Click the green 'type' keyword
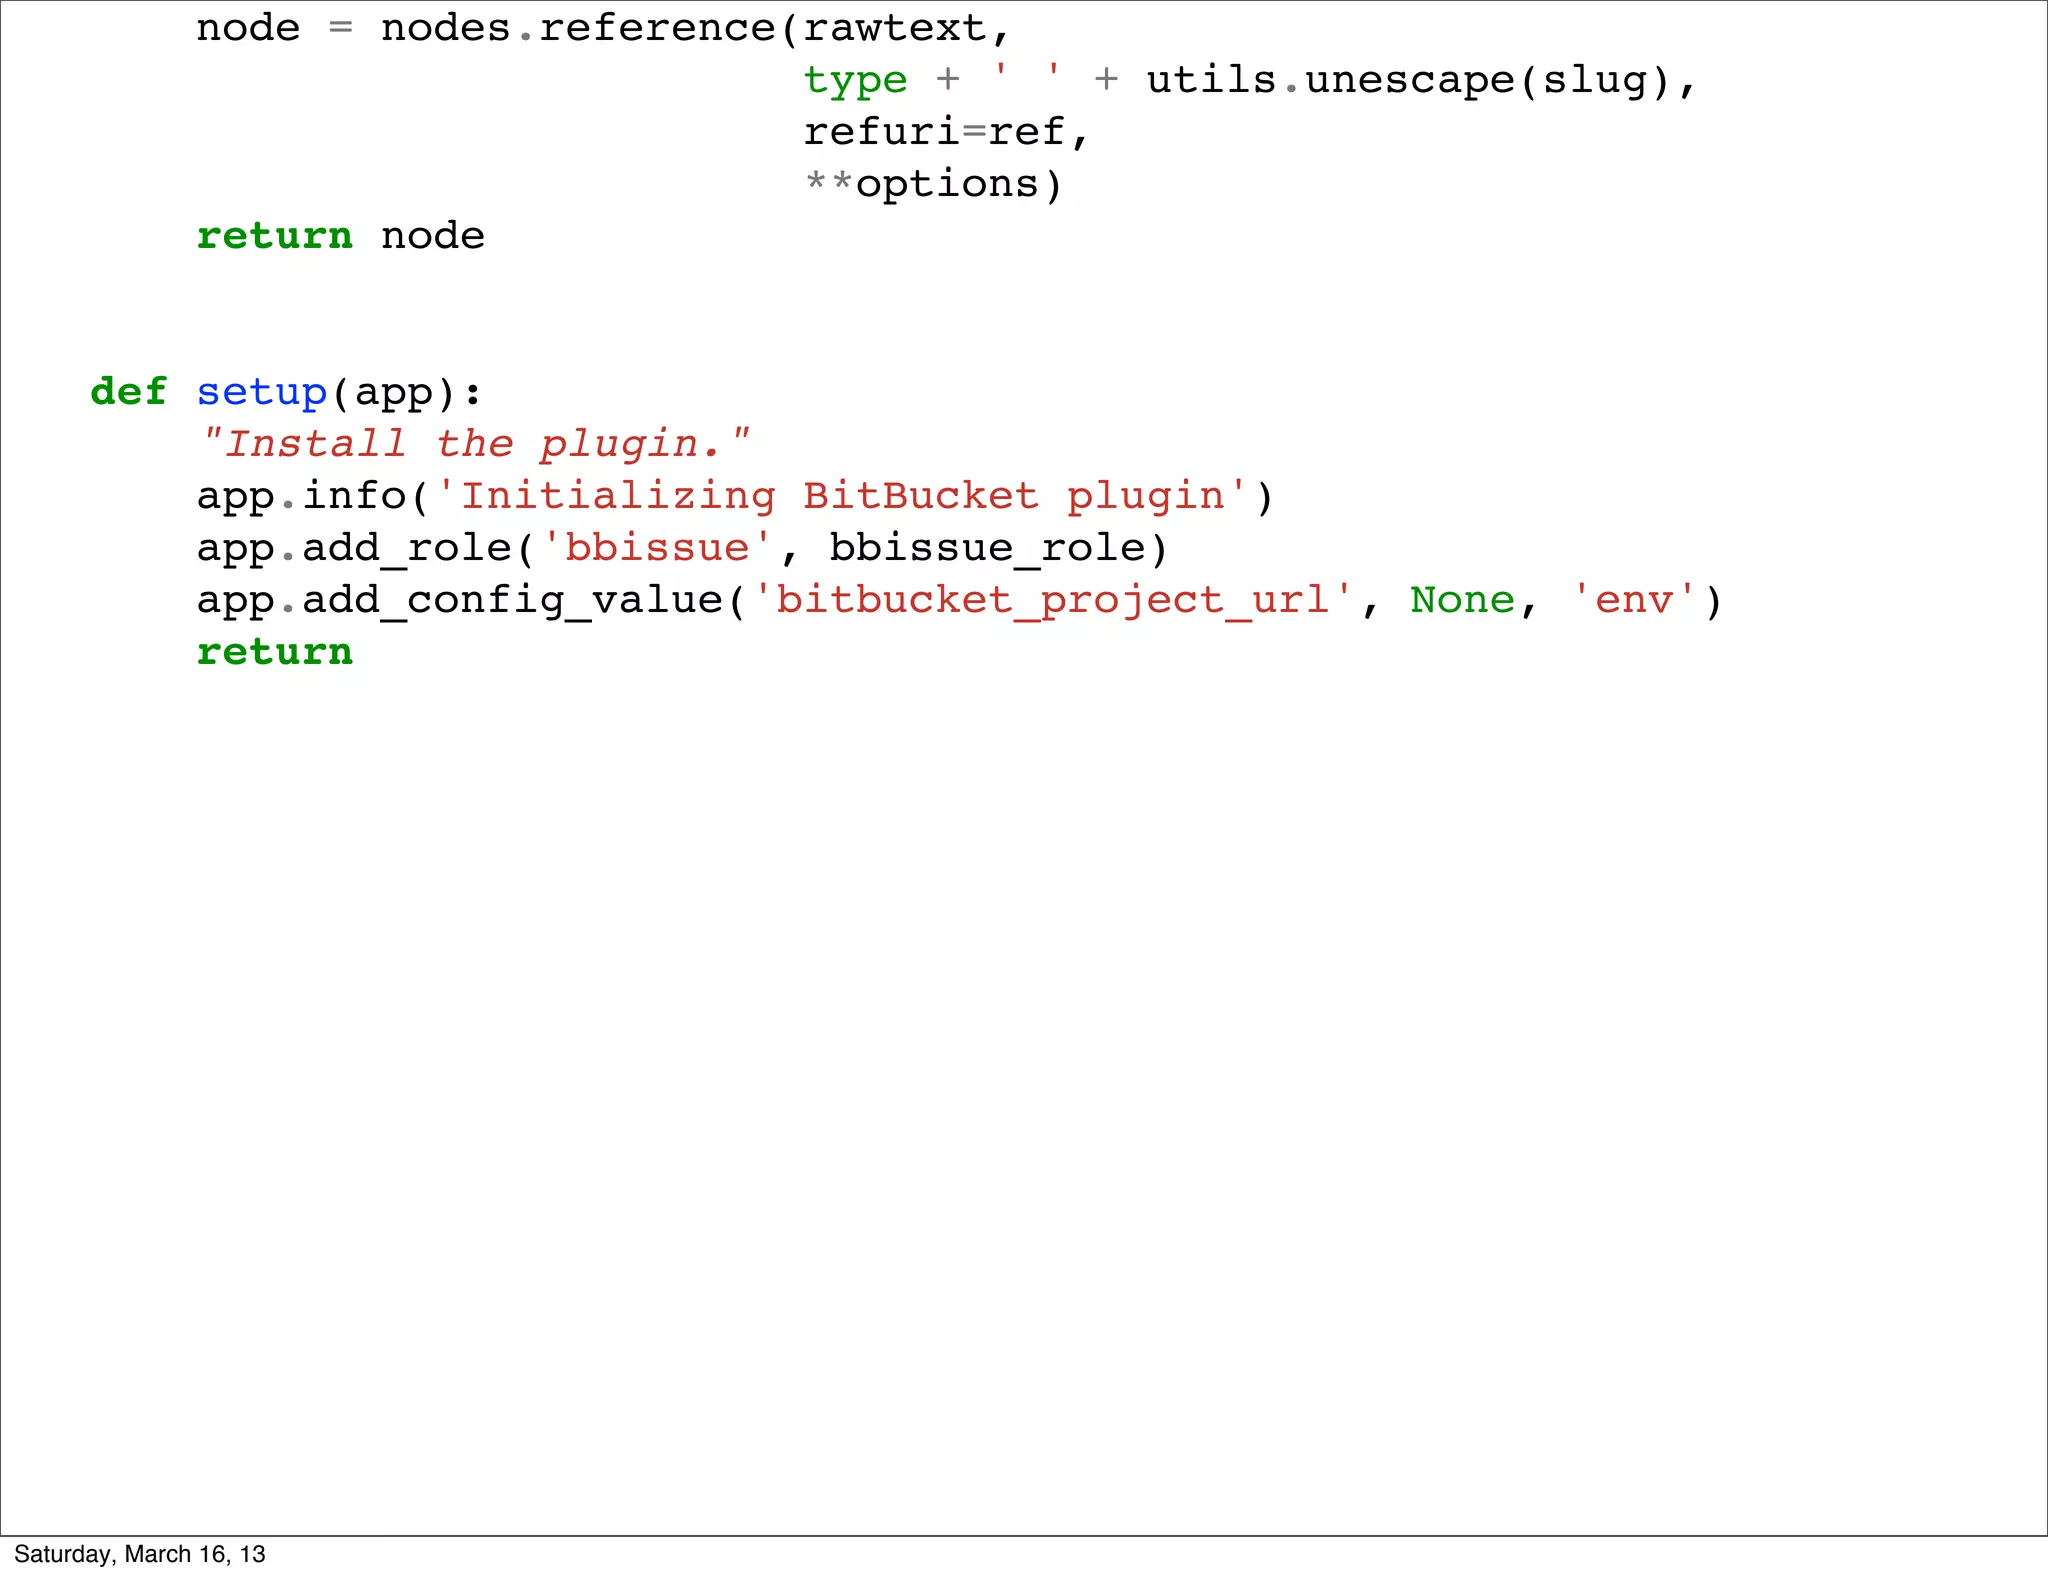2048x1576 pixels. [x=856, y=82]
